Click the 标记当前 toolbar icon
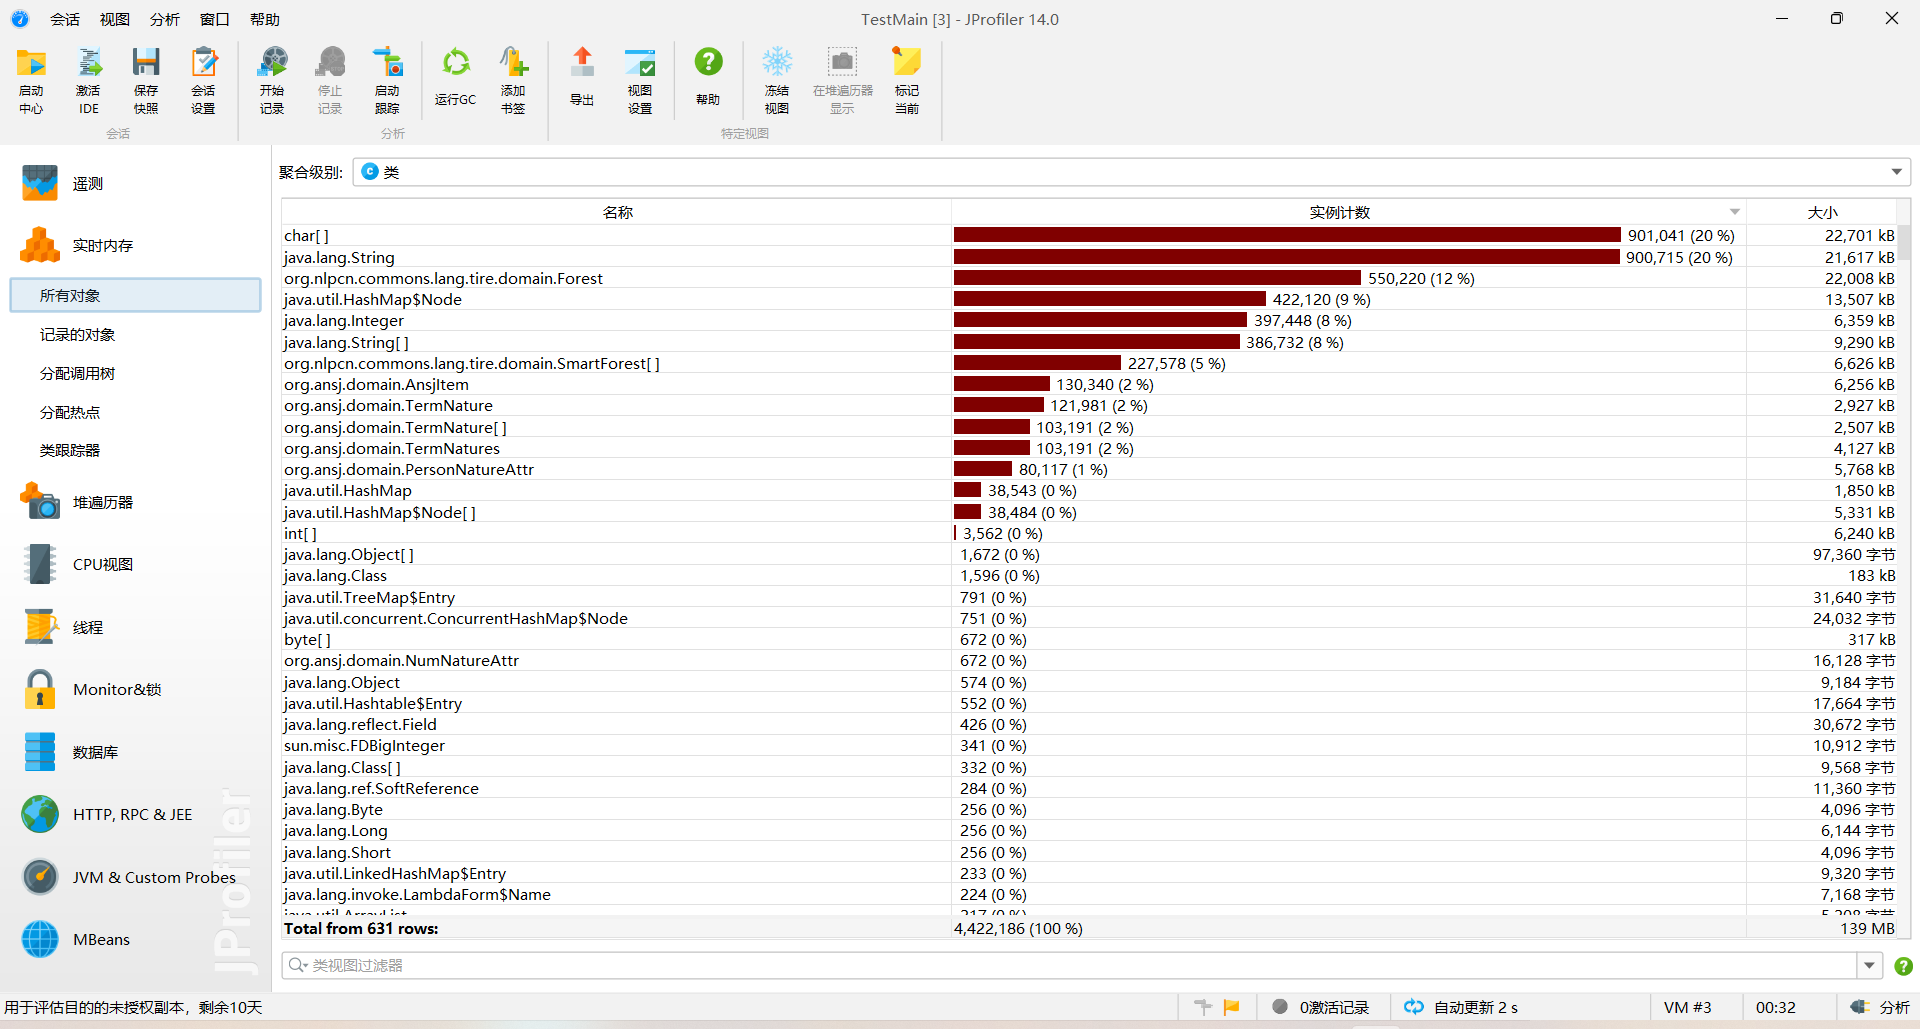The width and height of the screenshot is (1920, 1029). coord(907,80)
